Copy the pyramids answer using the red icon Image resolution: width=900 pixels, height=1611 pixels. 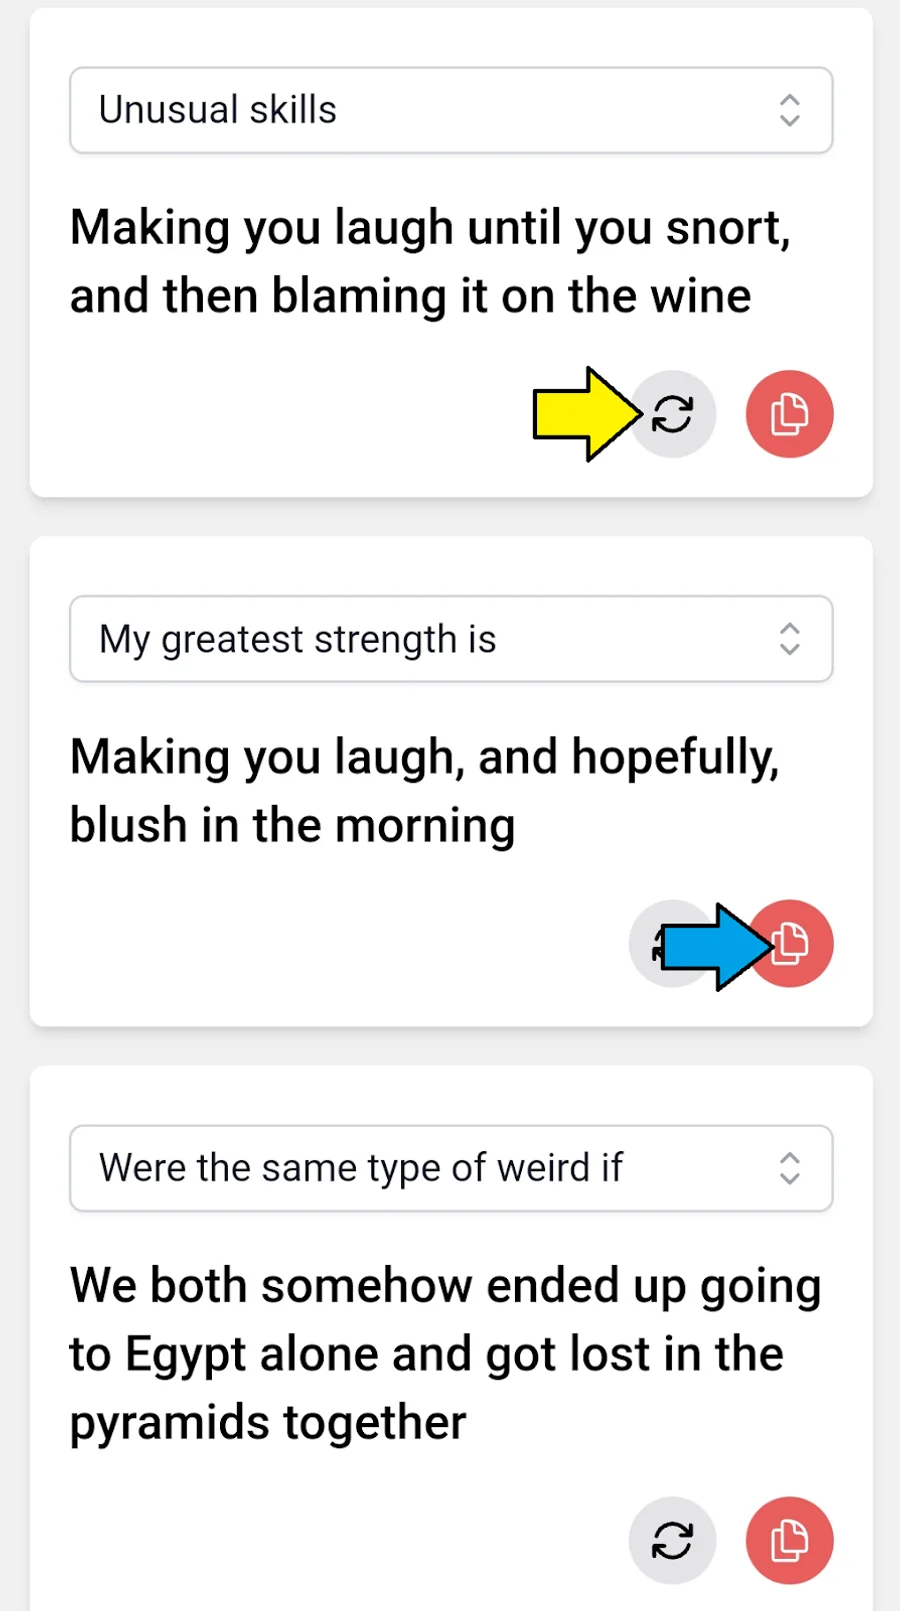789,1541
